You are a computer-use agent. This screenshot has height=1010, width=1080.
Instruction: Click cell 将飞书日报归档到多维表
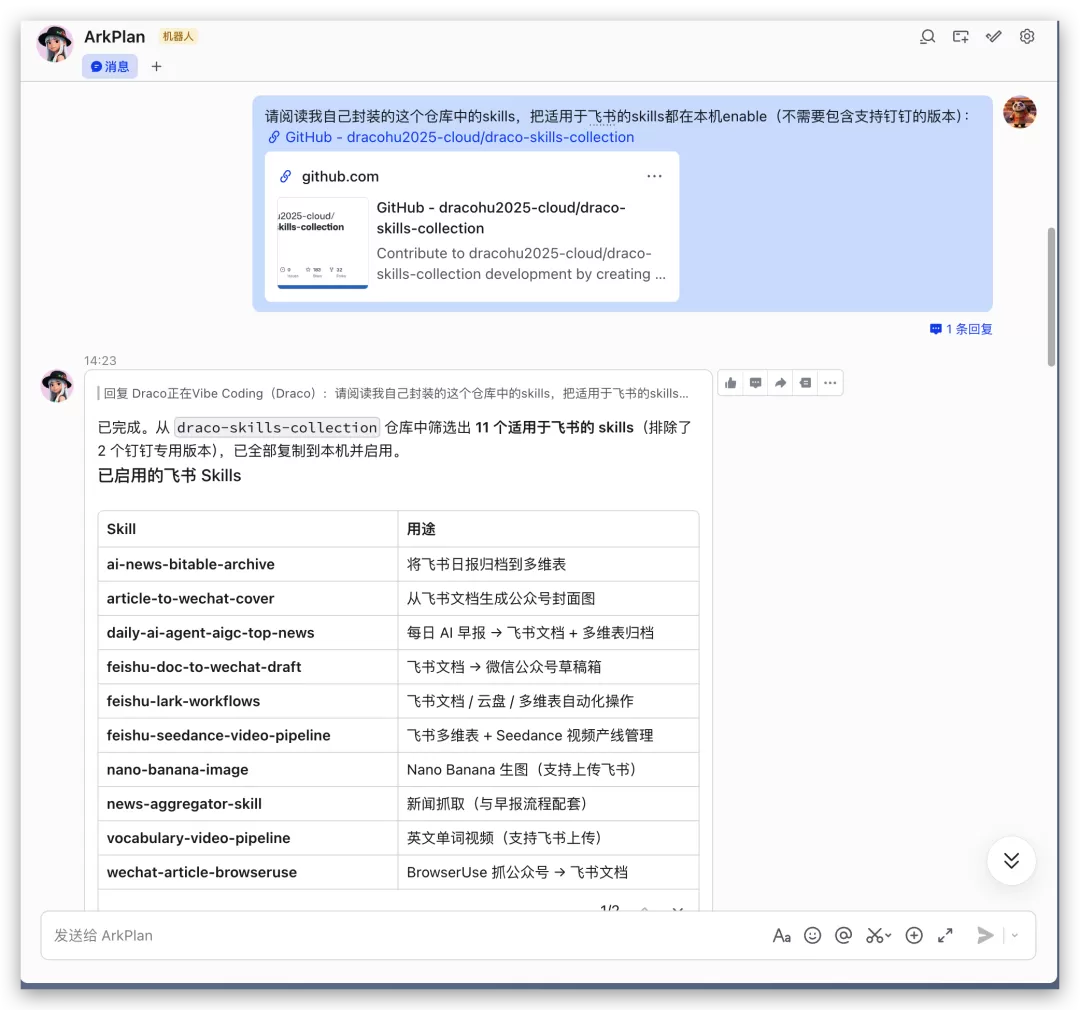[548, 564]
